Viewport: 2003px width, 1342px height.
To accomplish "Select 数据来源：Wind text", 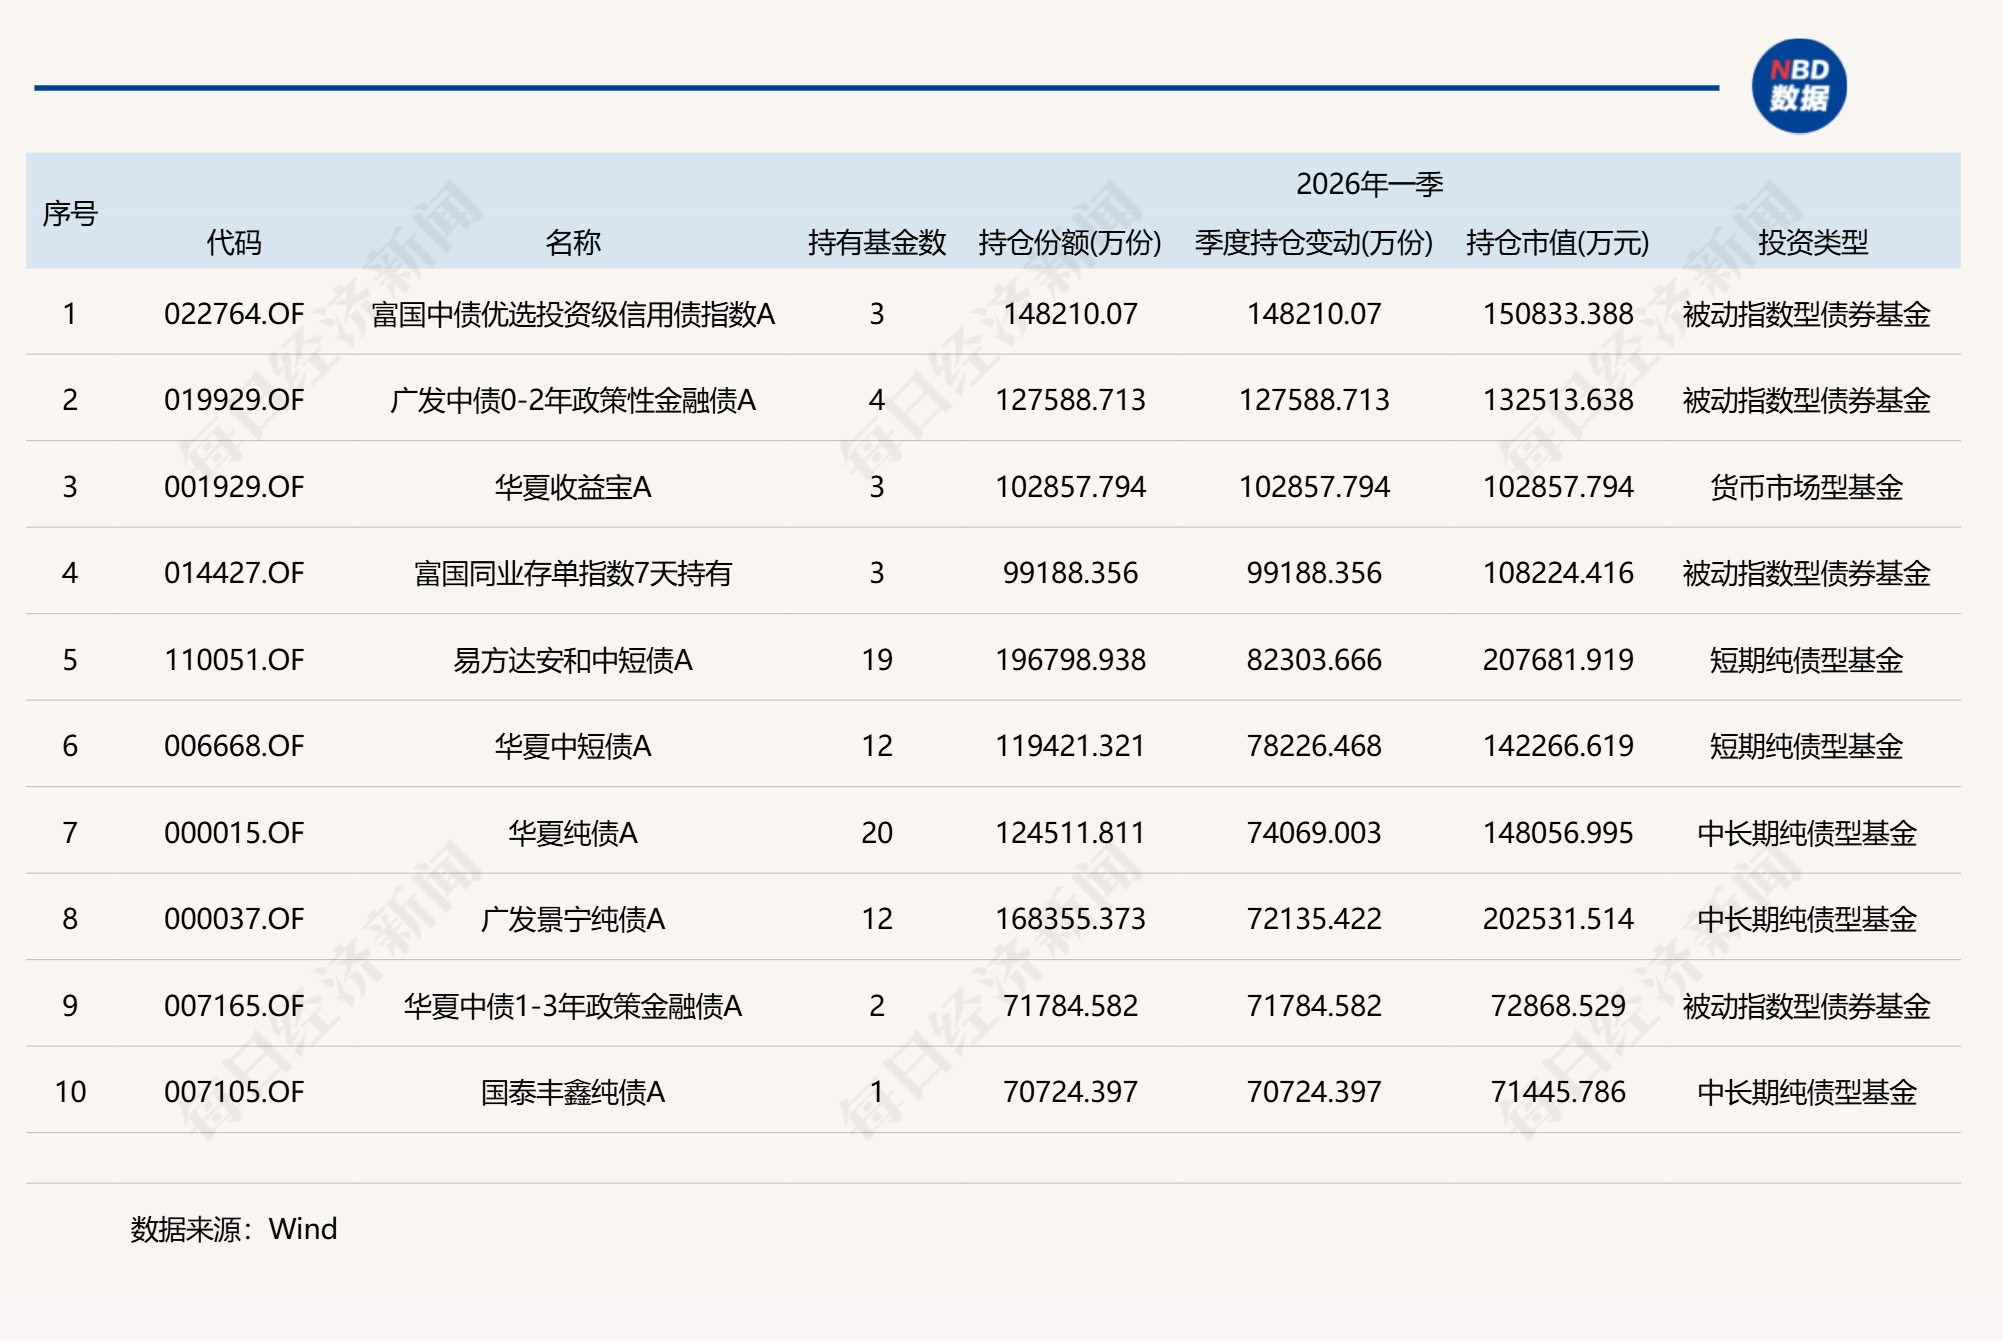I will pos(233,1229).
